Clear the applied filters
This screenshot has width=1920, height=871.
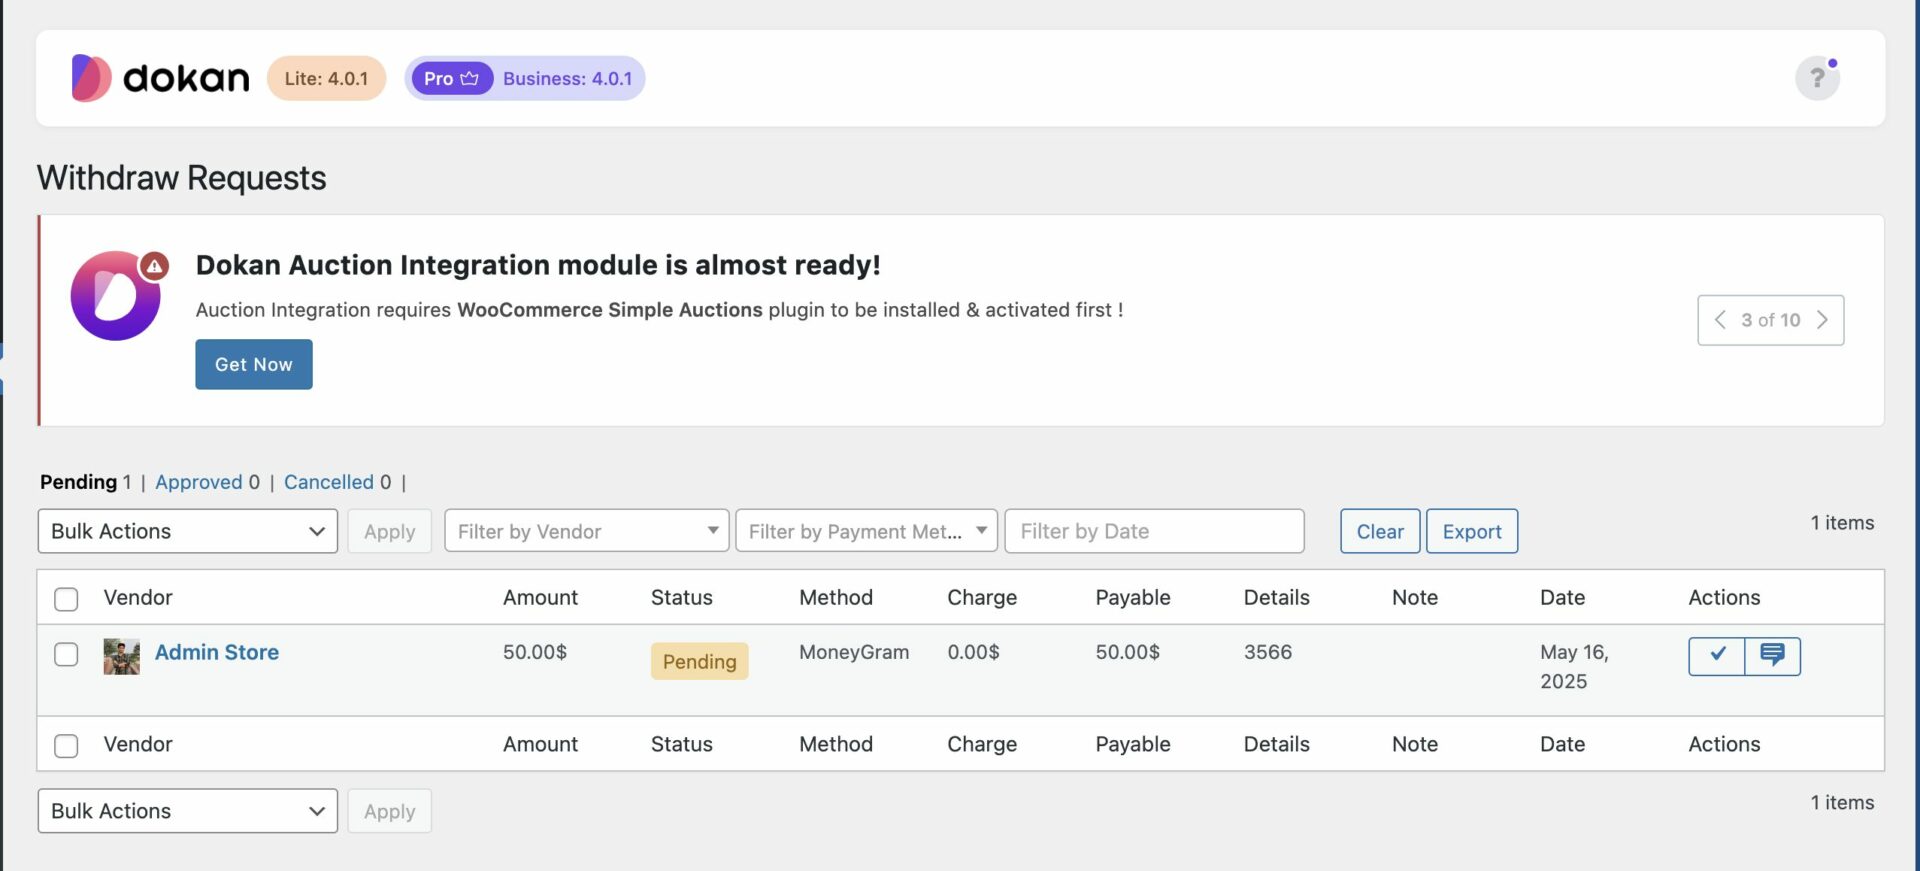[x=1380, y=531]
